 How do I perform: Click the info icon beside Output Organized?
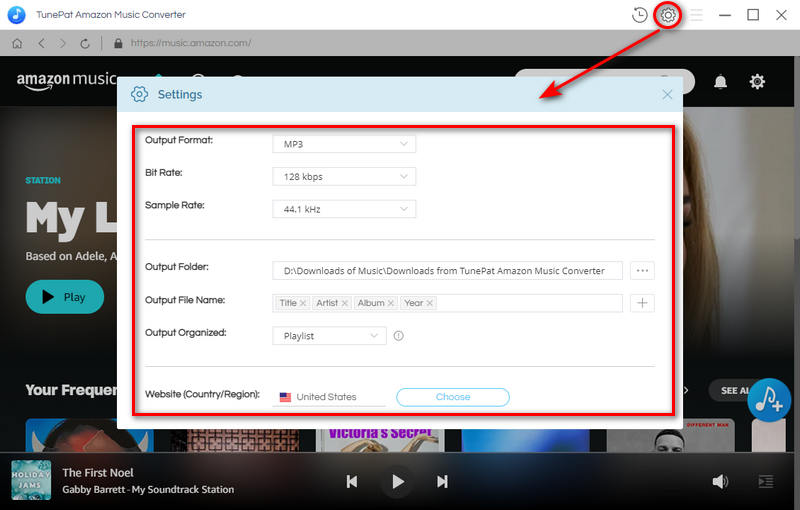(x=398, y=336)
